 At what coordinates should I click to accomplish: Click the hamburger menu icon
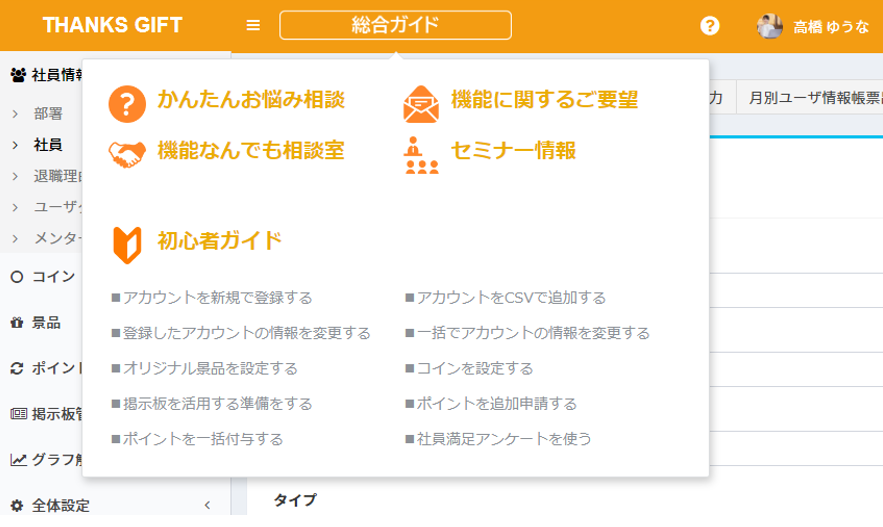tap(253, 26)
